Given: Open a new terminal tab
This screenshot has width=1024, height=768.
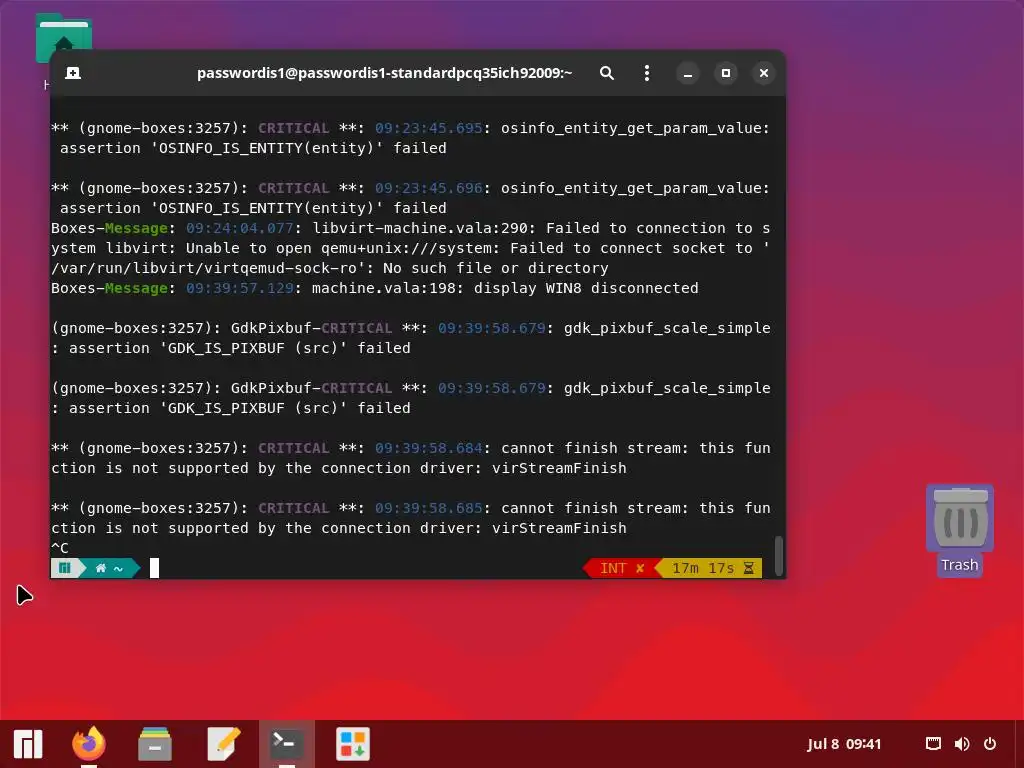Looking at the screenshot, I should tap(73, 73).
